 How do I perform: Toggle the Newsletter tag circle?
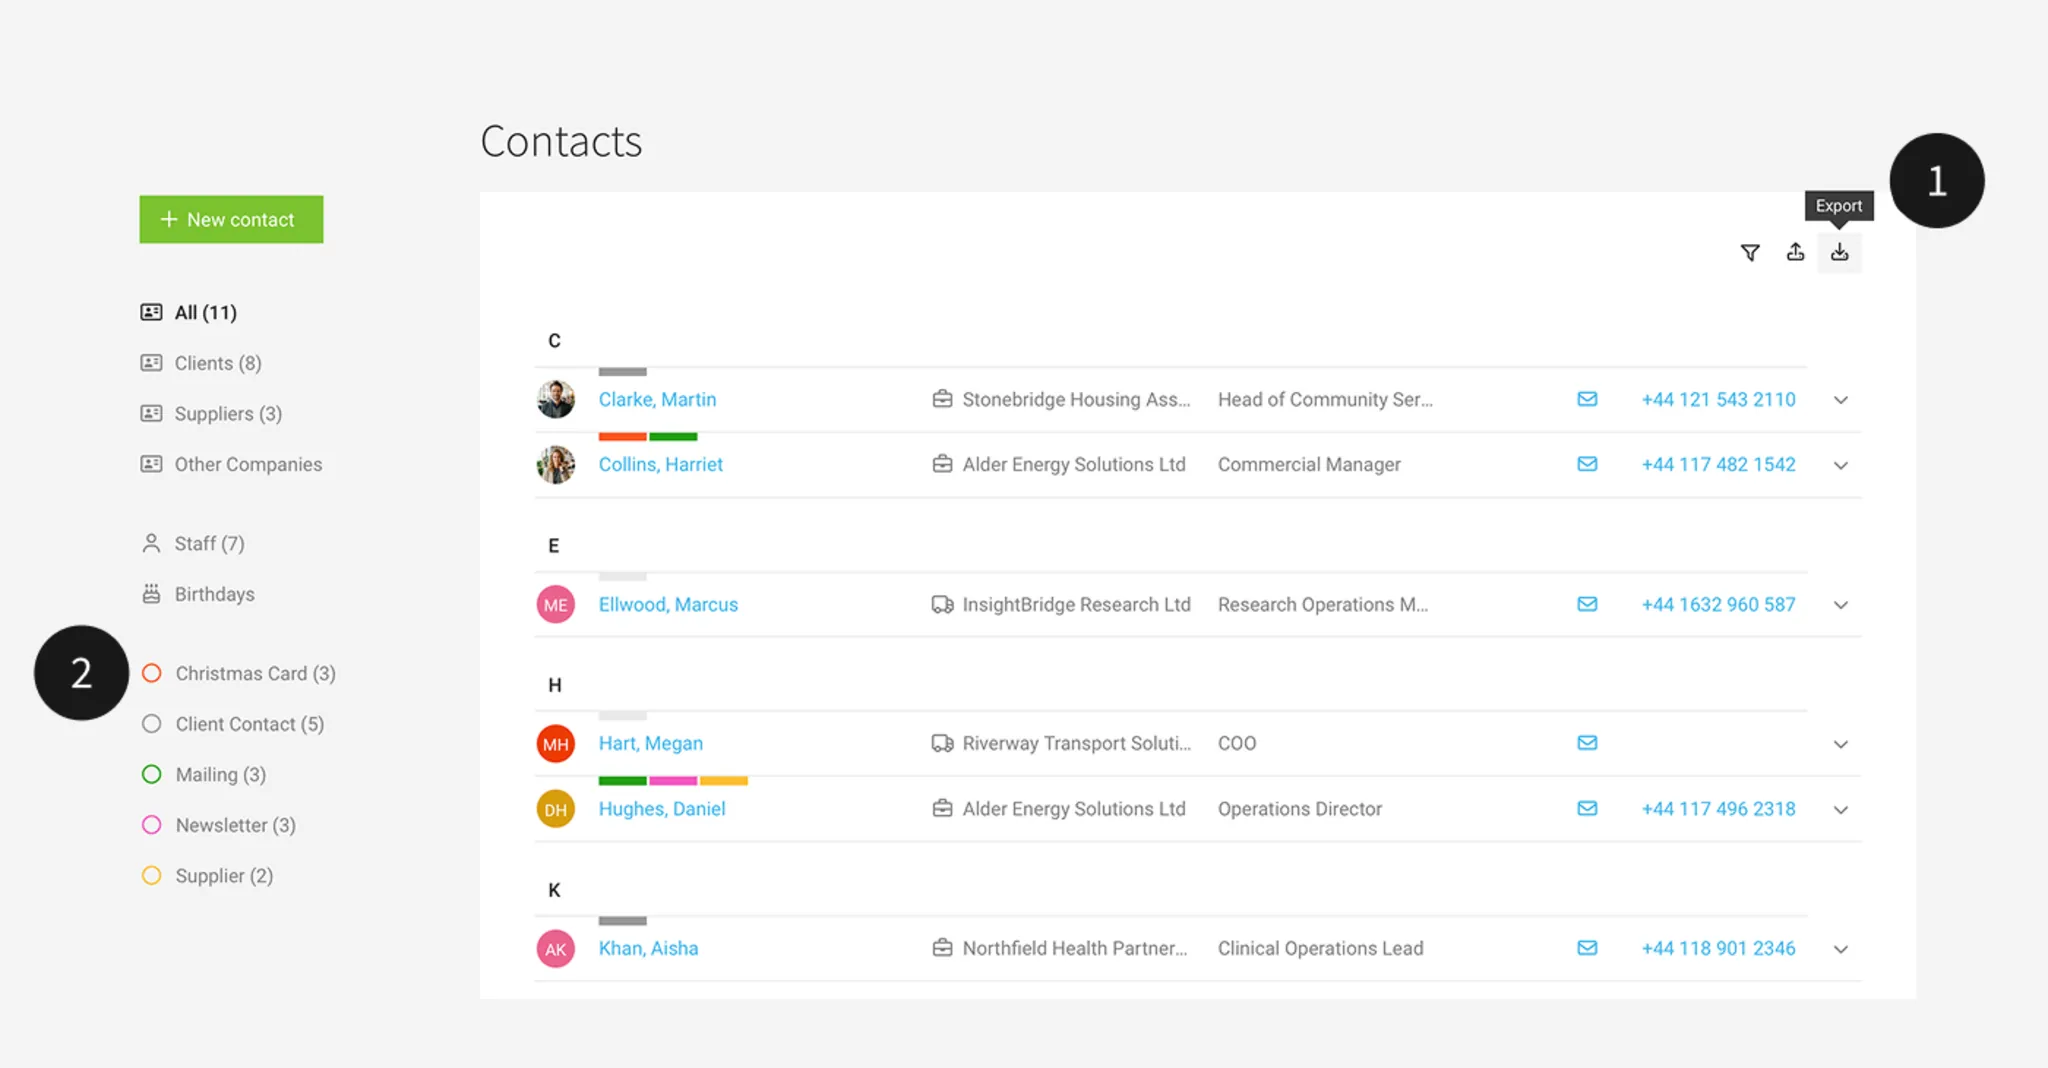152,825
